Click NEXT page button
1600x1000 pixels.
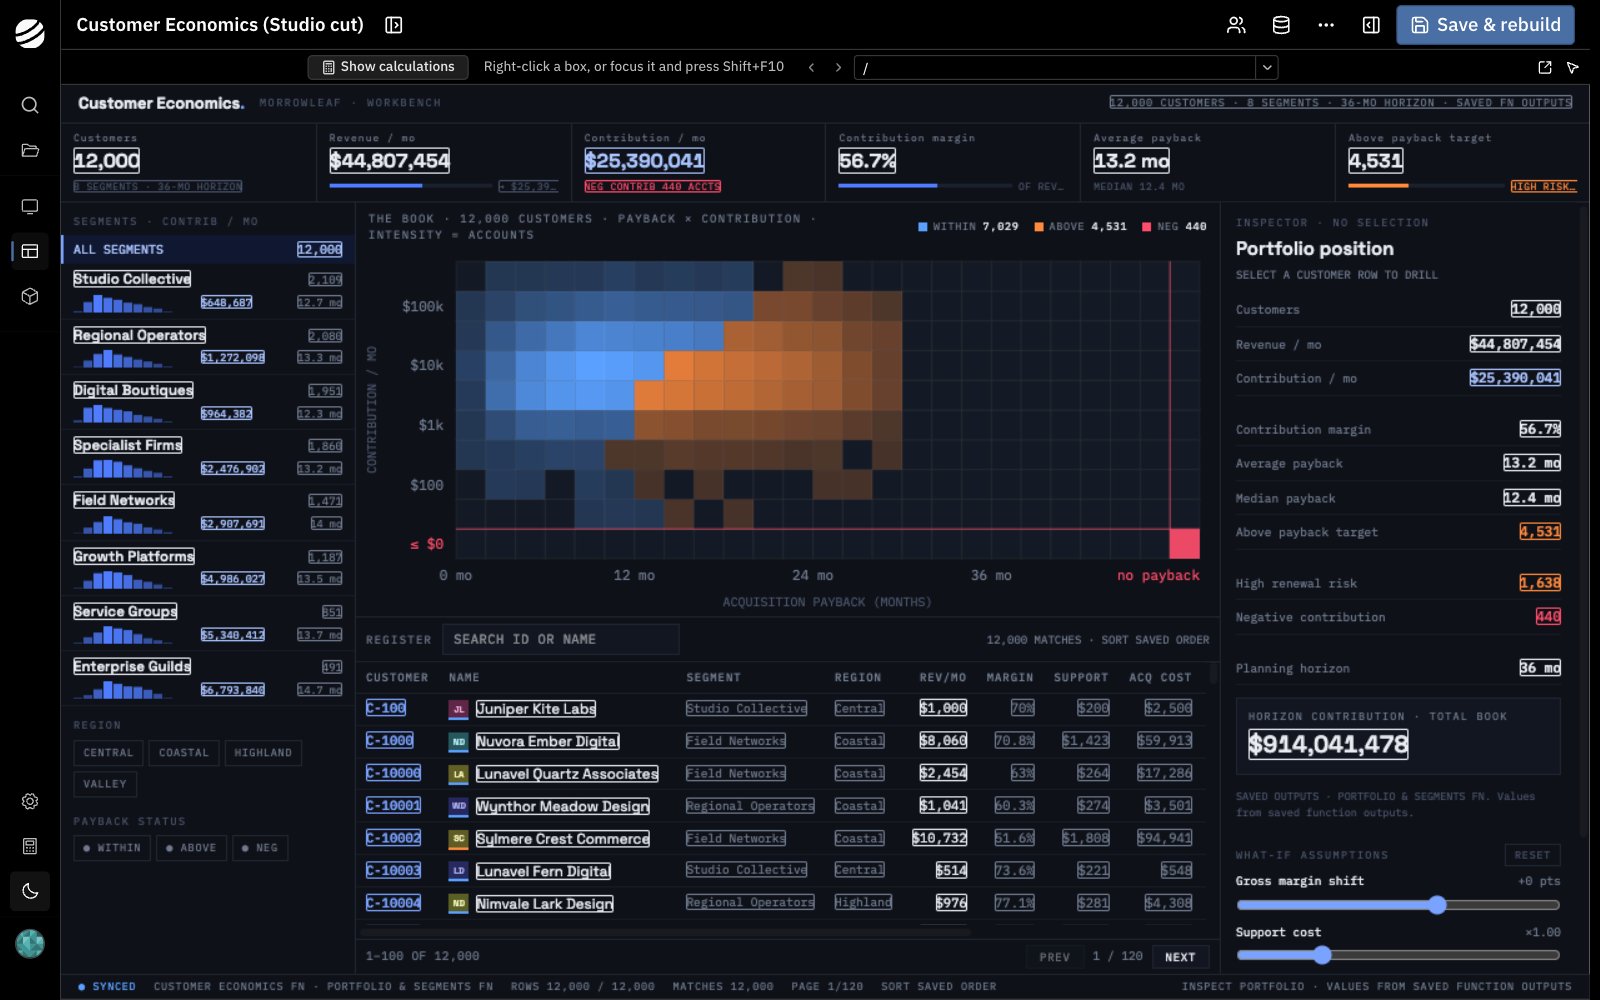click(x=1180, y=957)
